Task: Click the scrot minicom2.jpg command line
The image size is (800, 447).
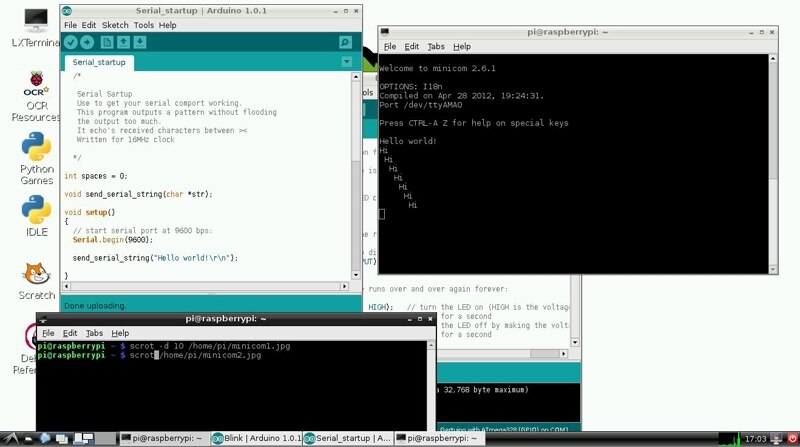Action: pos(149,355)
